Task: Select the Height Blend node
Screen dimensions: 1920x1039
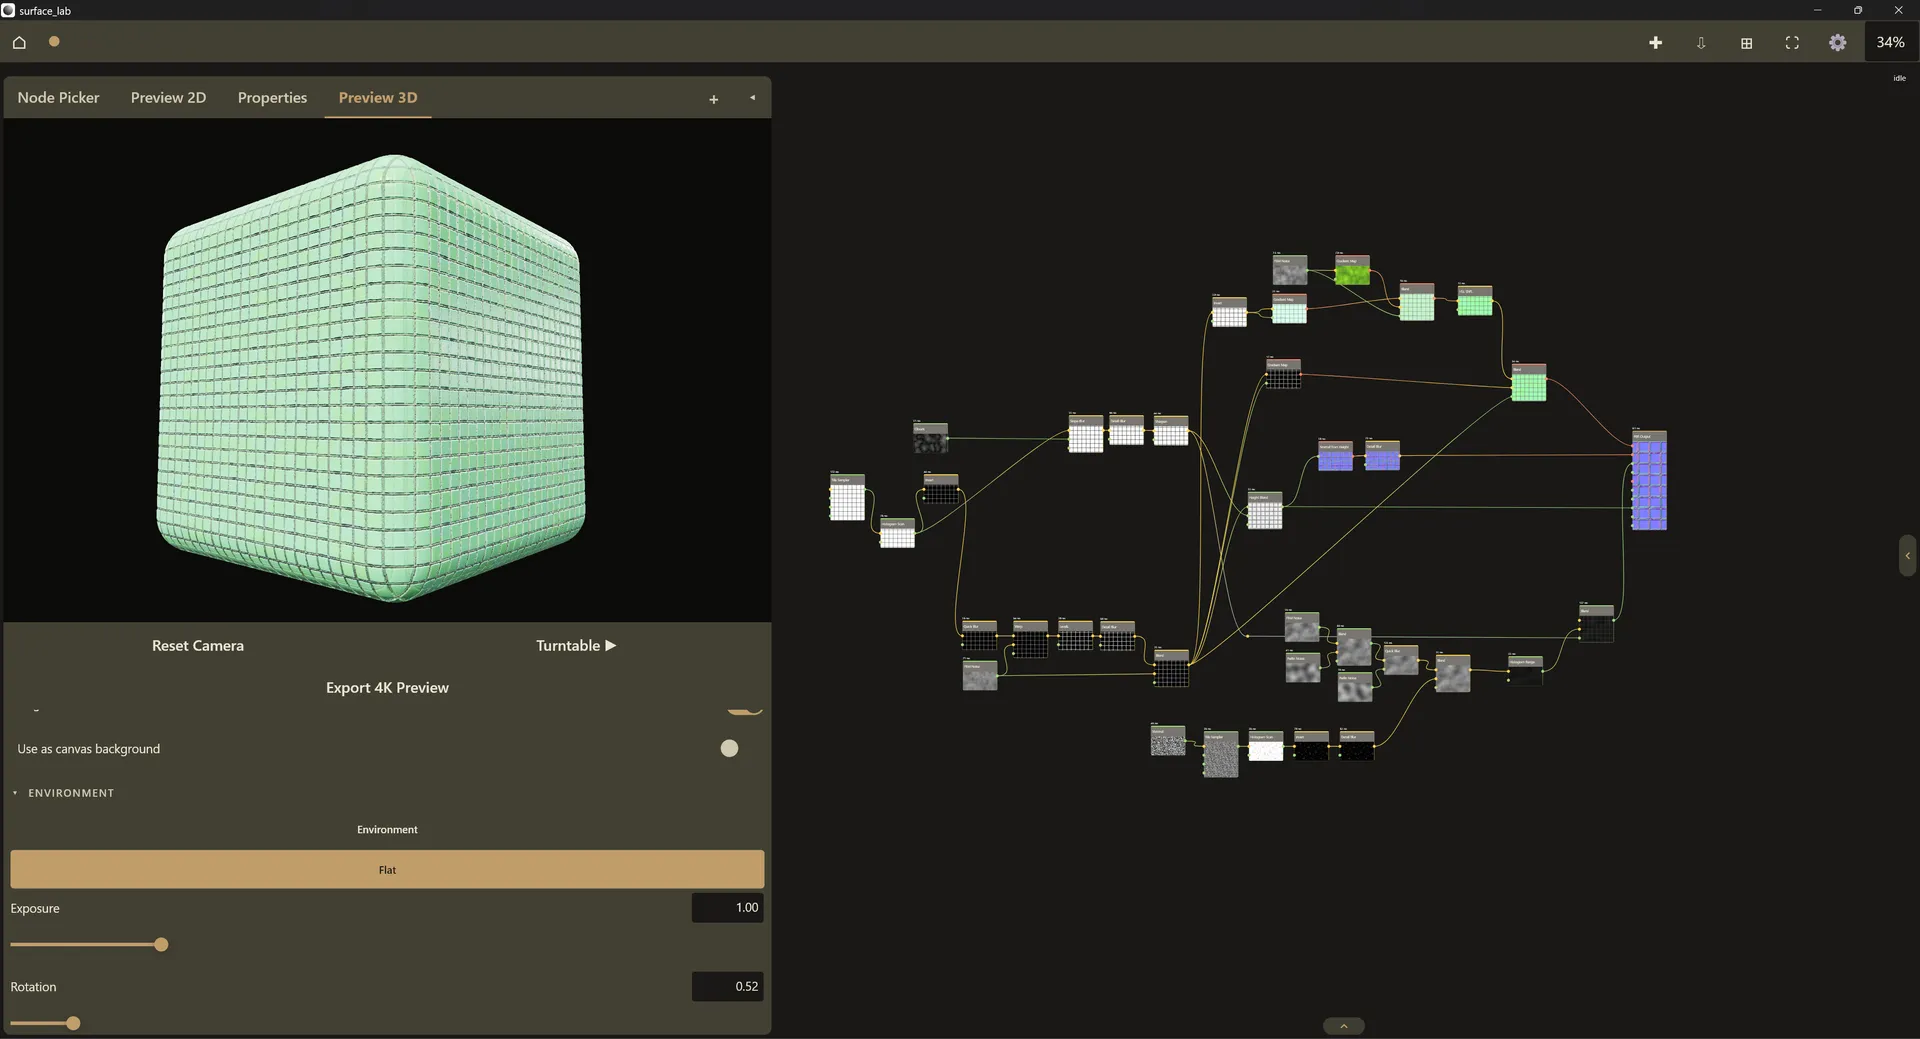Action: 1264,510
